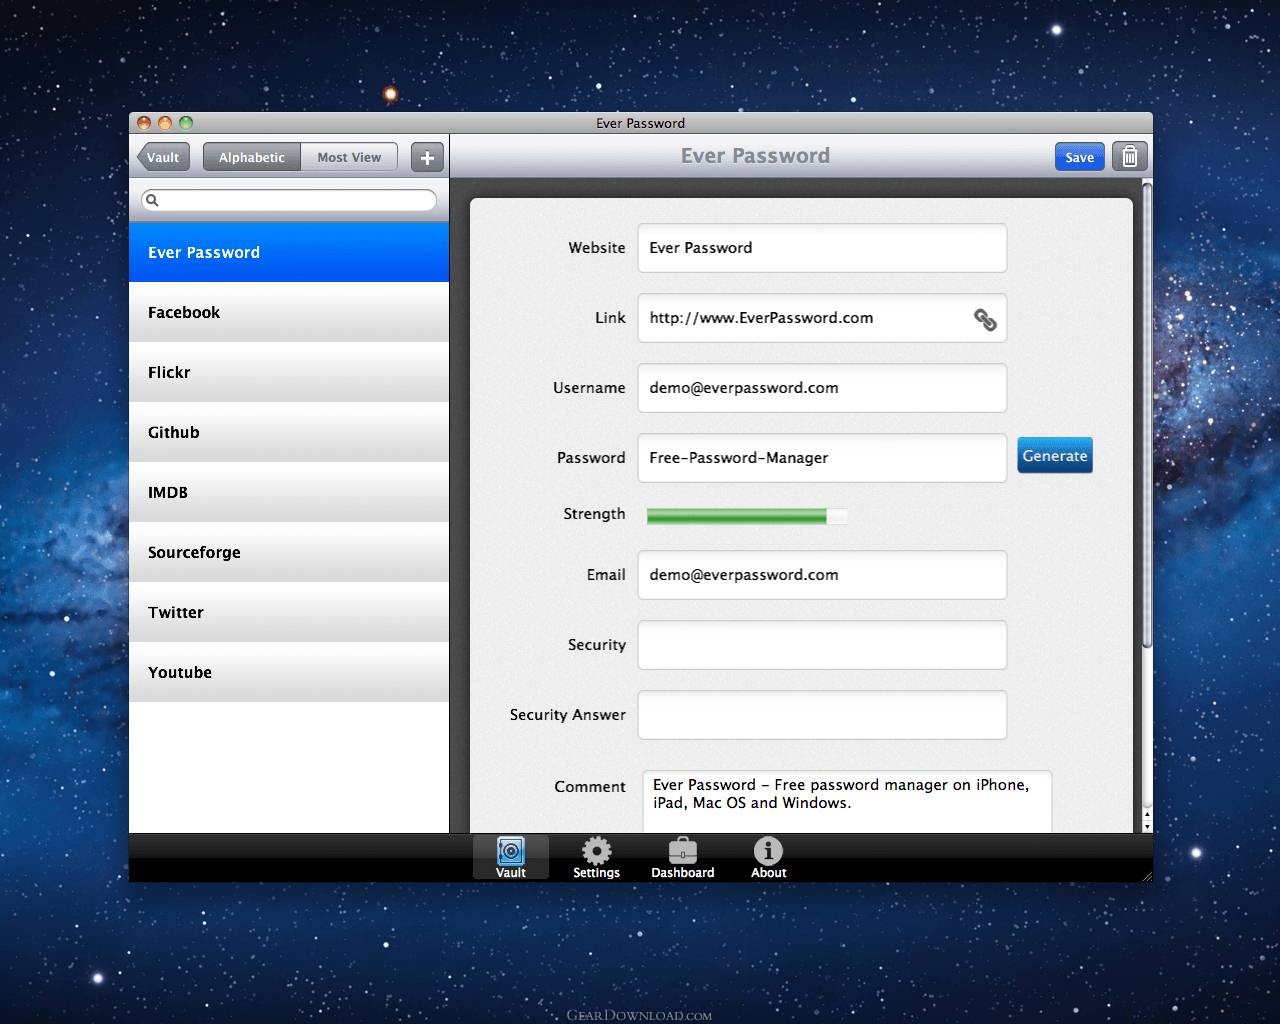The image size is (1280, 1024).
Task: Select the IMDB list entry
Action: coord(289,492)
